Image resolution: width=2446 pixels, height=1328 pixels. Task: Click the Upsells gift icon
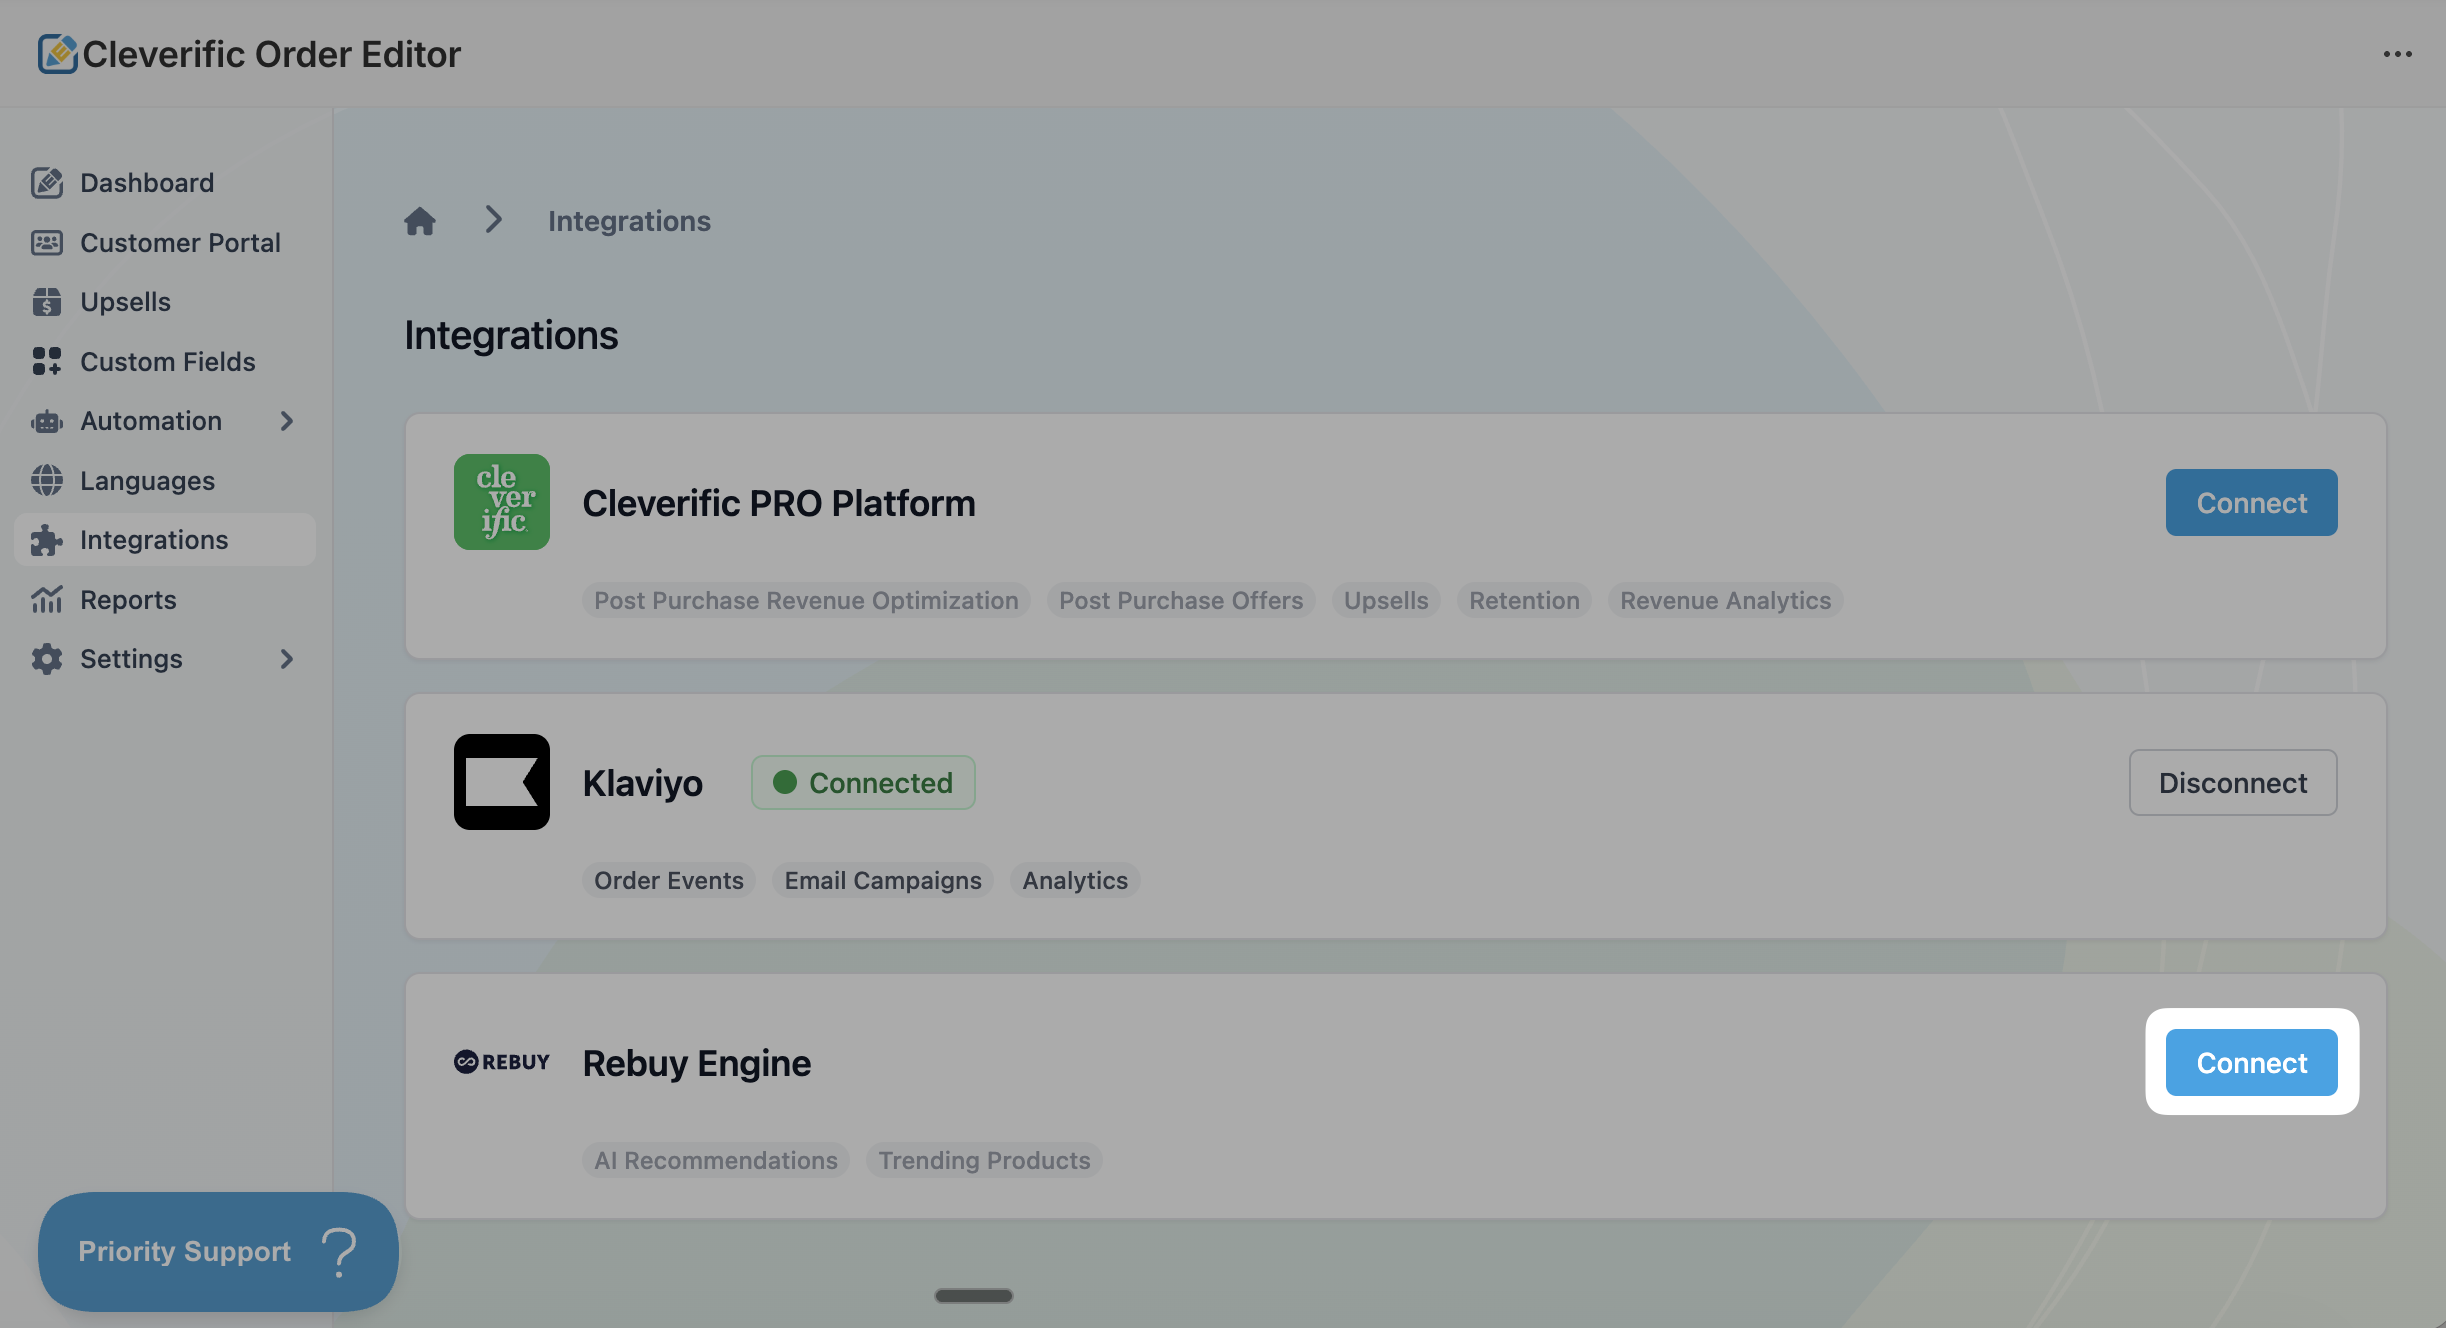[x=47, y=302]
